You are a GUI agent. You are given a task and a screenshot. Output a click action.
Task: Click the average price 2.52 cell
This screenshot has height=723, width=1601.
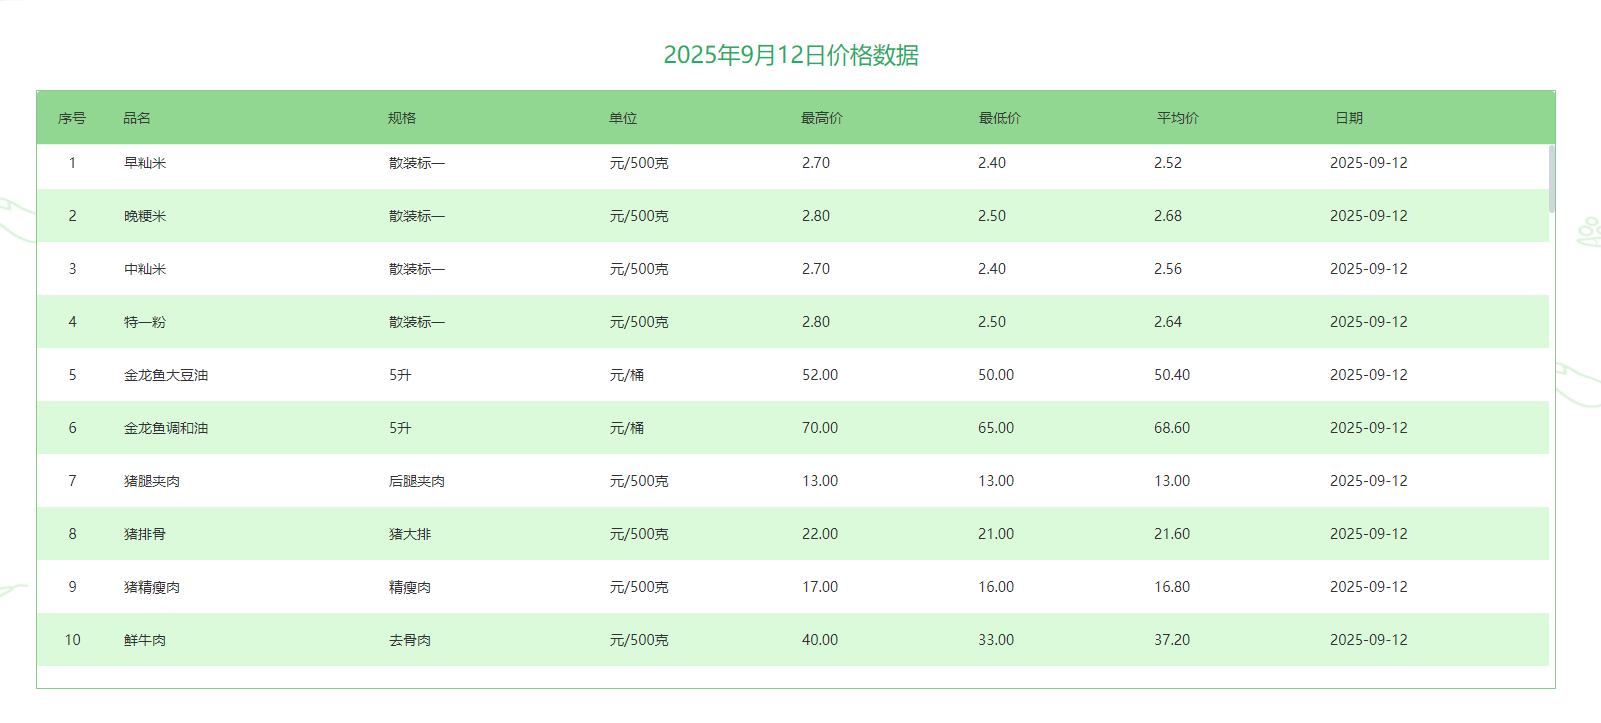point(1168,163)
